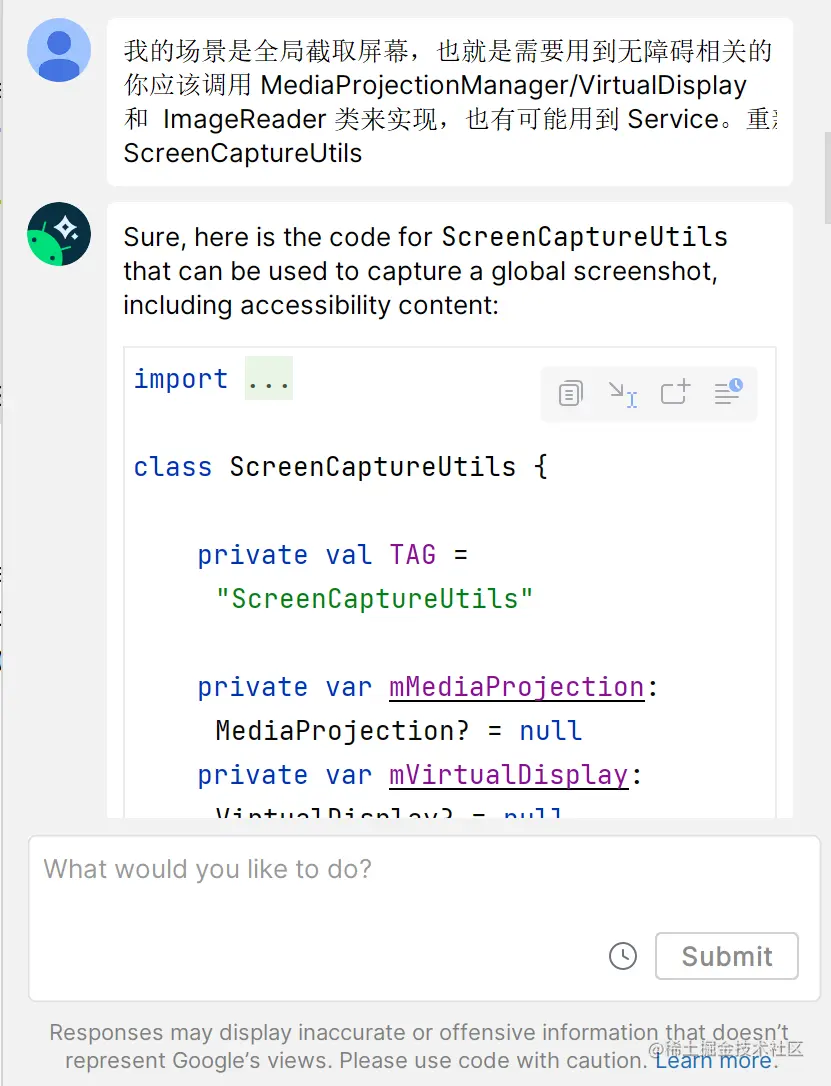831x1086 pixels.
Task: Click the Studio Bot avatar icon
Action: pos(59,234)
